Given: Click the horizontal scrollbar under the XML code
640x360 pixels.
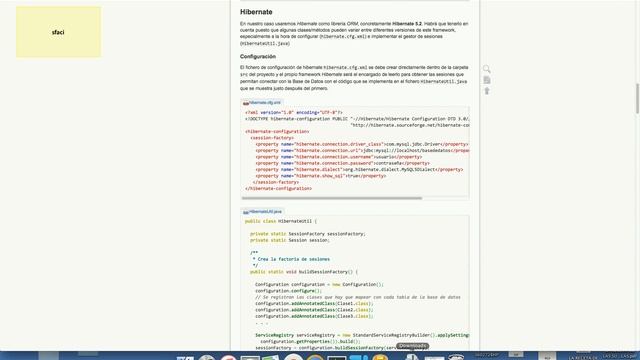Looking at the screenshot, I should pos(332,198).
